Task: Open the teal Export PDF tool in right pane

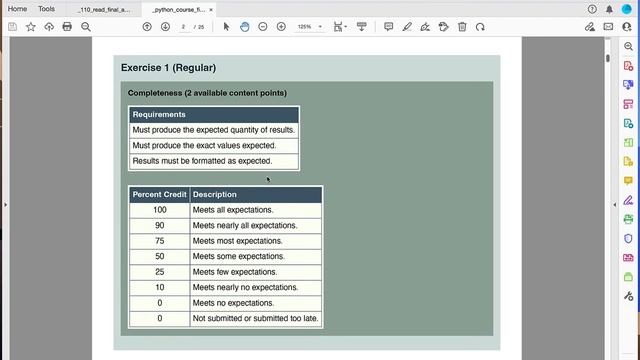Action: 628,123
